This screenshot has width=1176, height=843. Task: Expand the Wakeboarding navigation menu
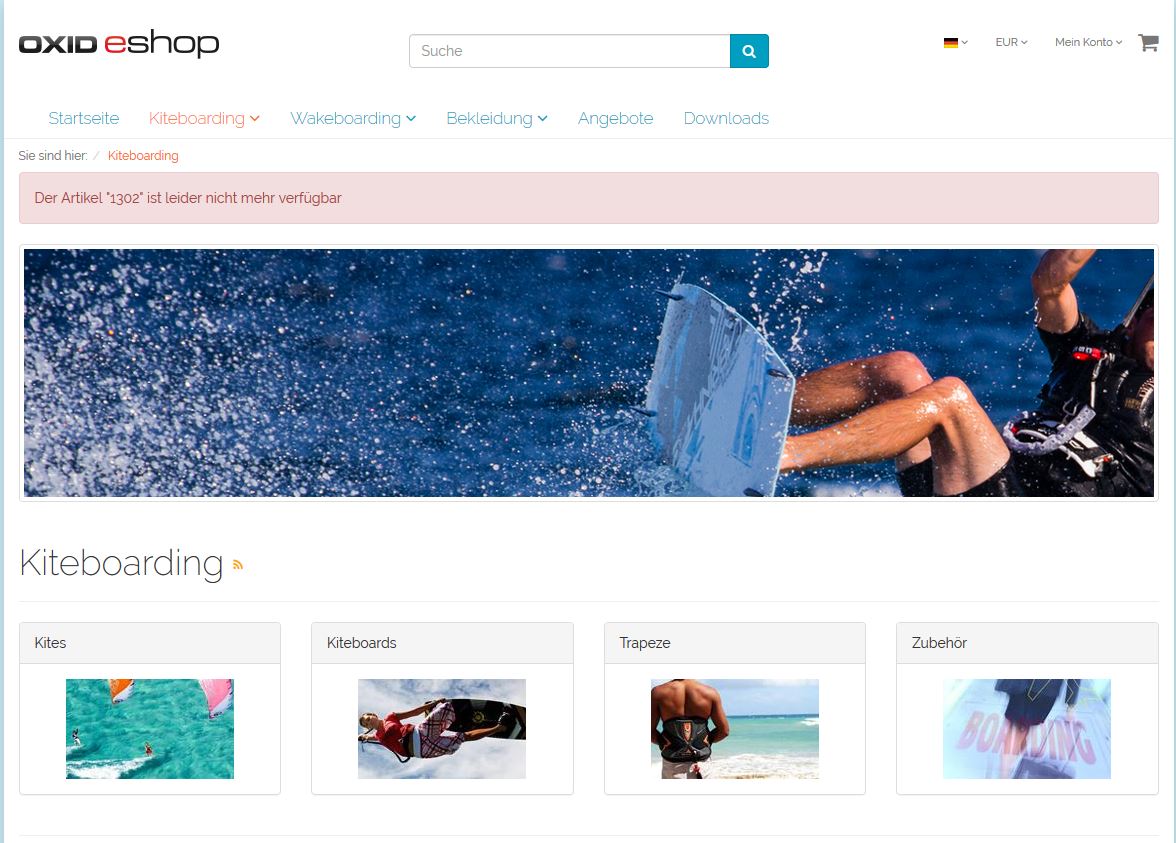click(353, 118)
